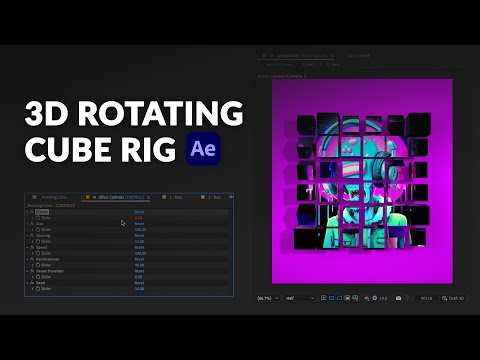
Task: Disable the Size effect fx switch
Action: pos(32,224)
